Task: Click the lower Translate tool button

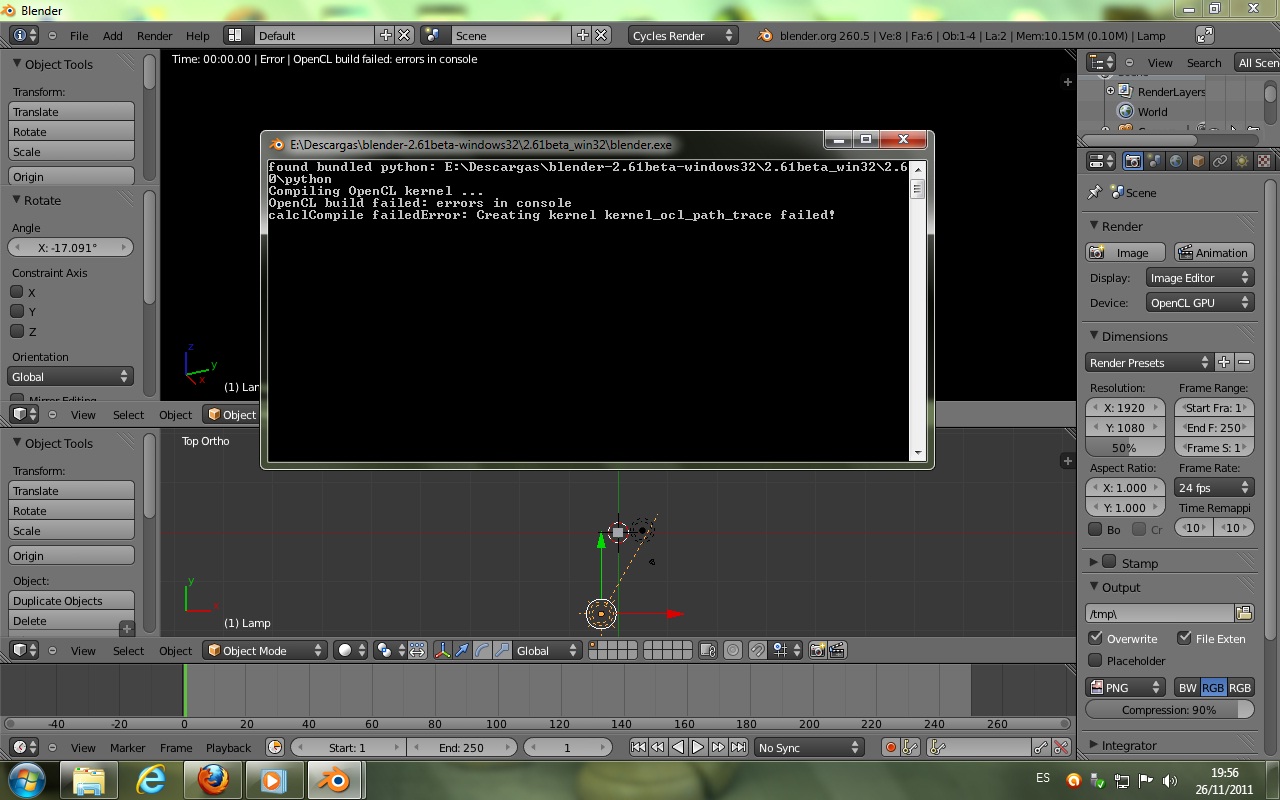Action: coord(72,490)
